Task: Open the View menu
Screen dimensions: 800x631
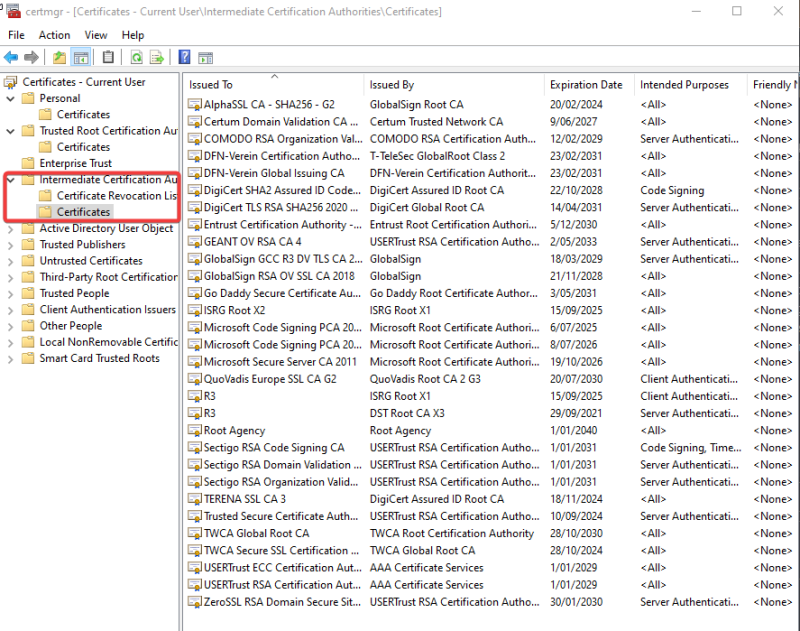Action: 96,35
